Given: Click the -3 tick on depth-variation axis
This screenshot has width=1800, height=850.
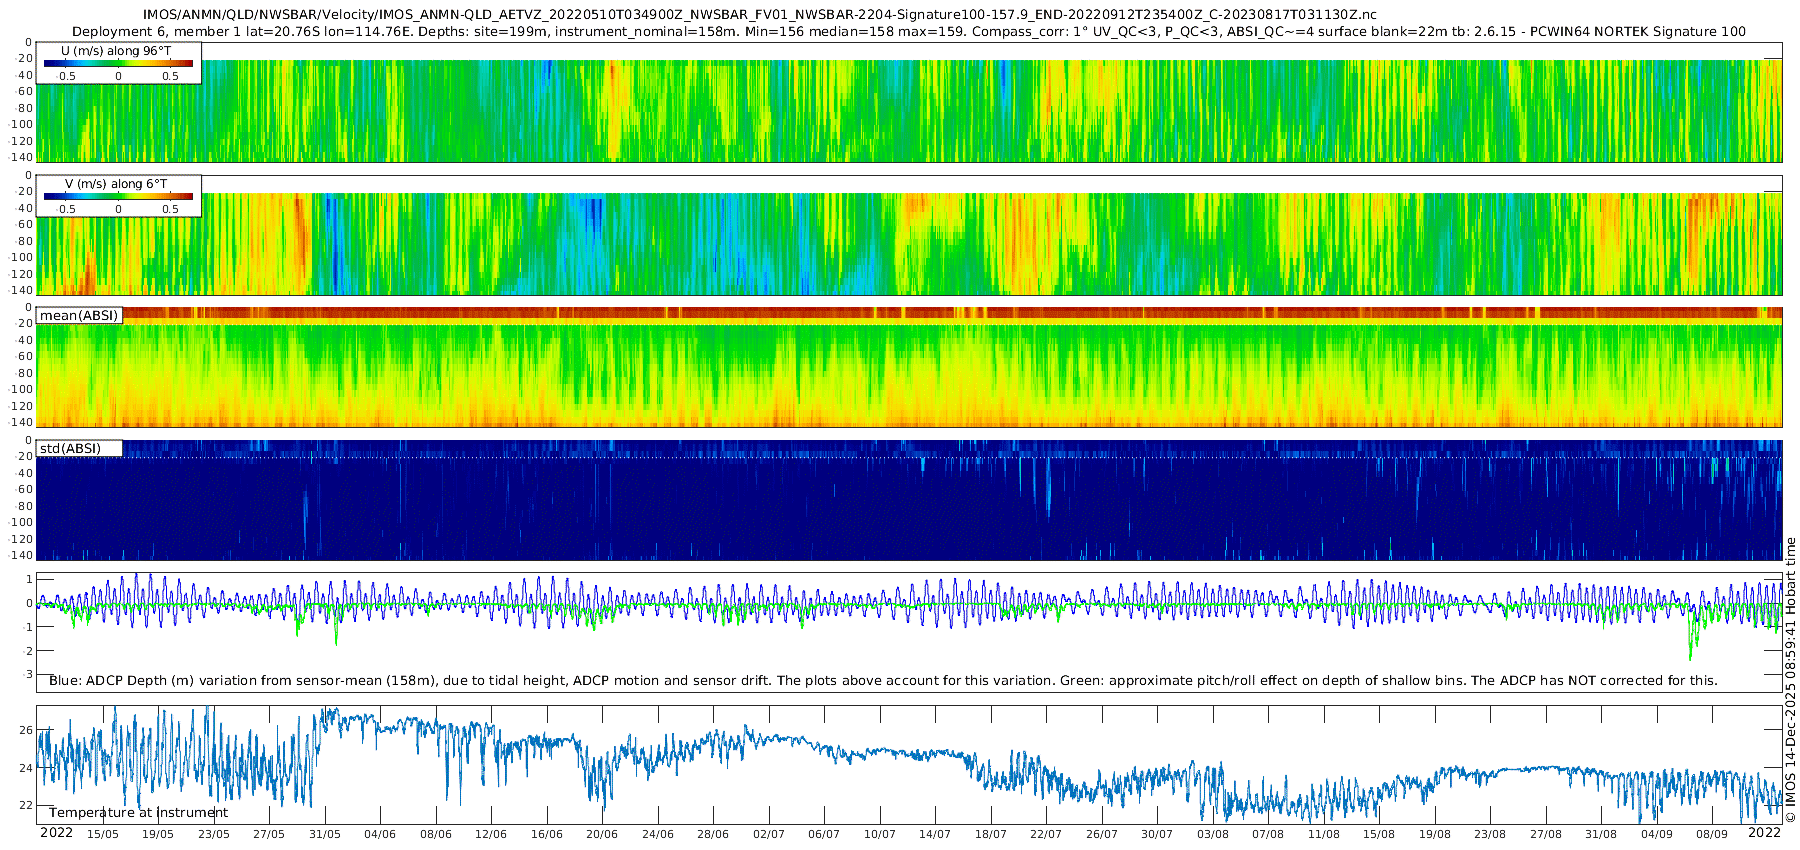Looking at the screenshot, I should point(27,675).
